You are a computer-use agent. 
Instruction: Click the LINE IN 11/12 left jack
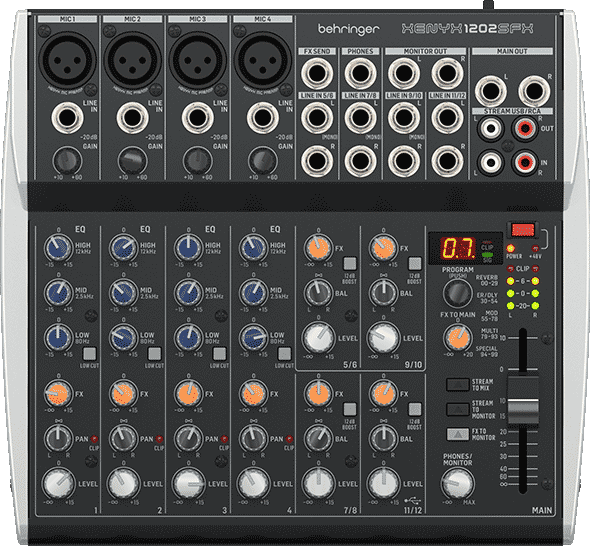pos(447,118)
